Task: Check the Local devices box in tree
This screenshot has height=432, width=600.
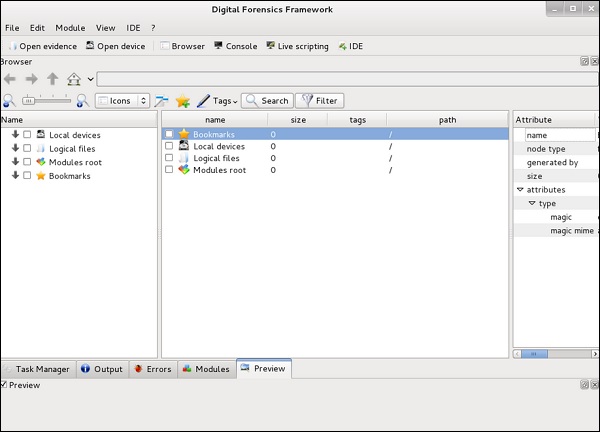Action: tap(27, 134)
